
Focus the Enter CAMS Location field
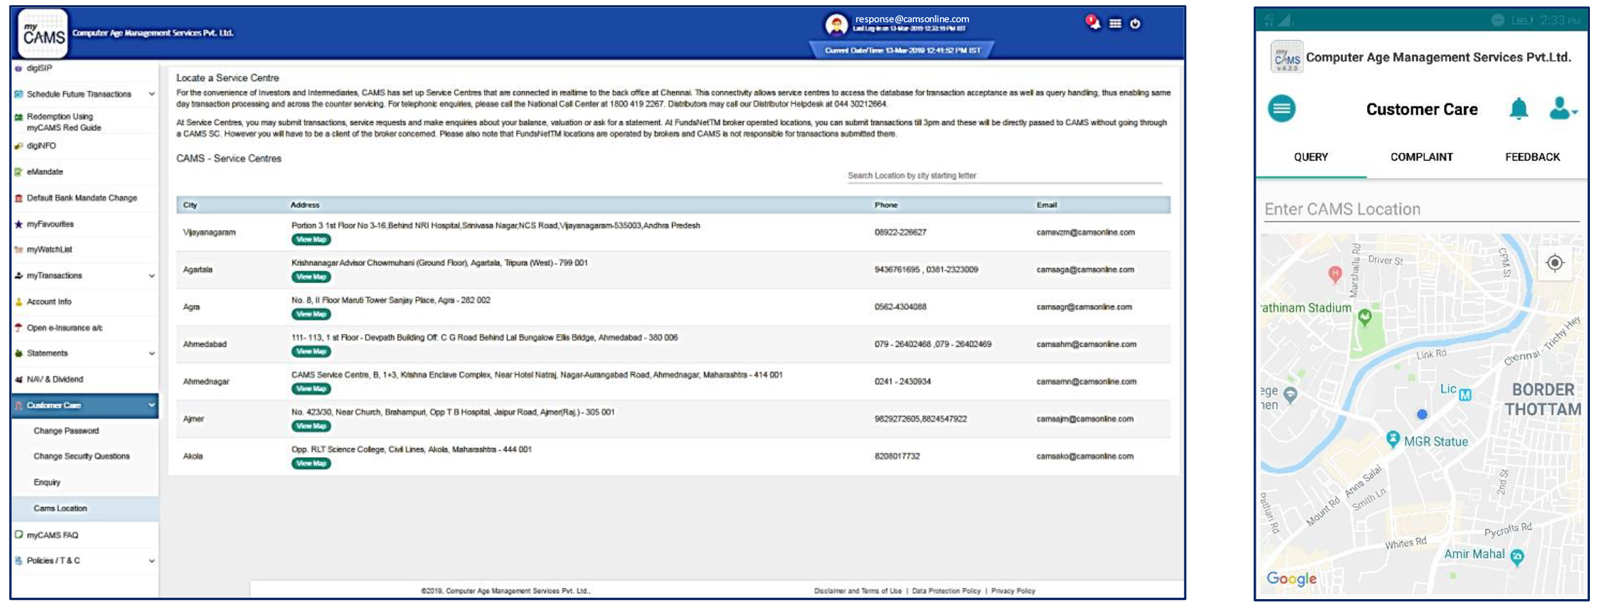click(x=1420, y=209)
